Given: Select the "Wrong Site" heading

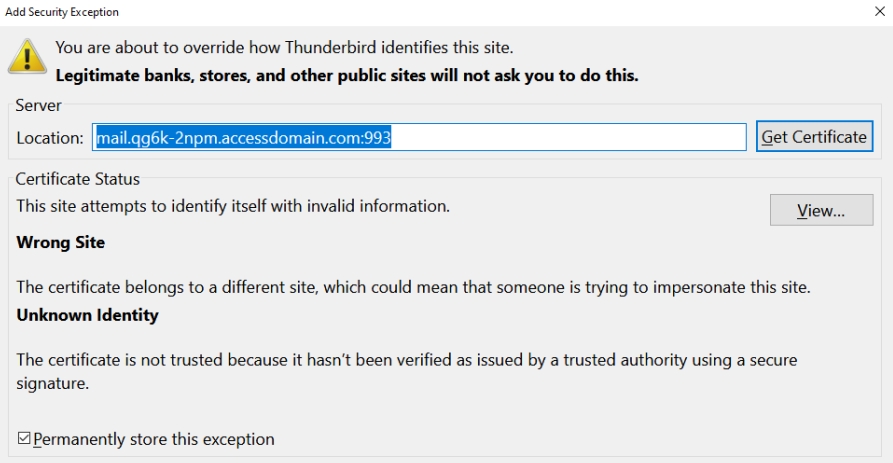Looking at the screenshot, I should [61, 242].
